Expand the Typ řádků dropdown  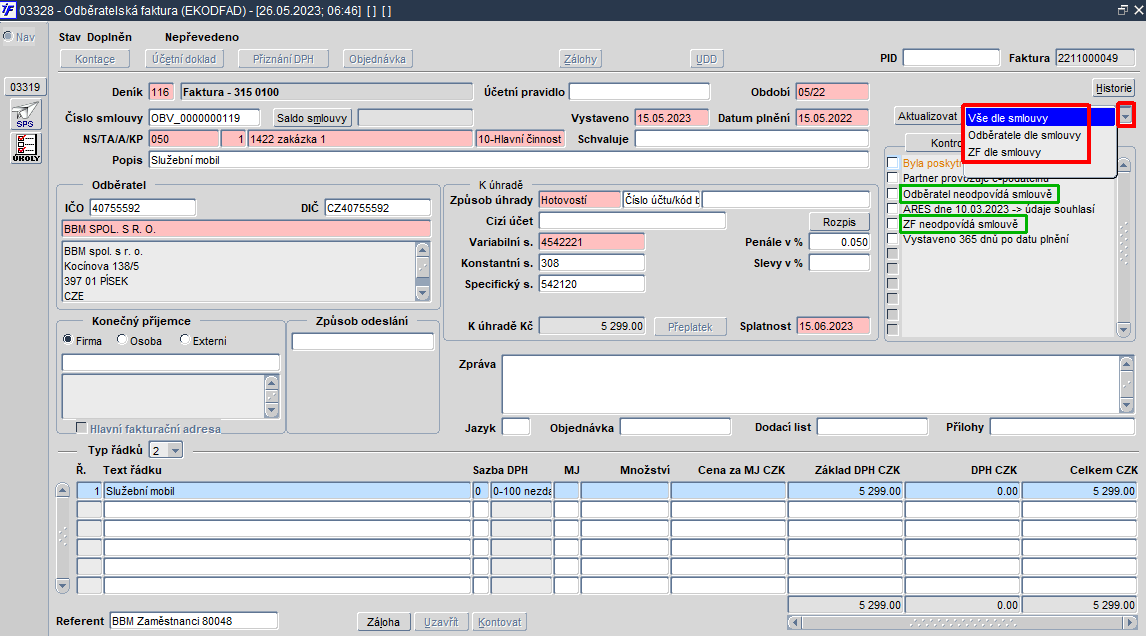point(175,451)
